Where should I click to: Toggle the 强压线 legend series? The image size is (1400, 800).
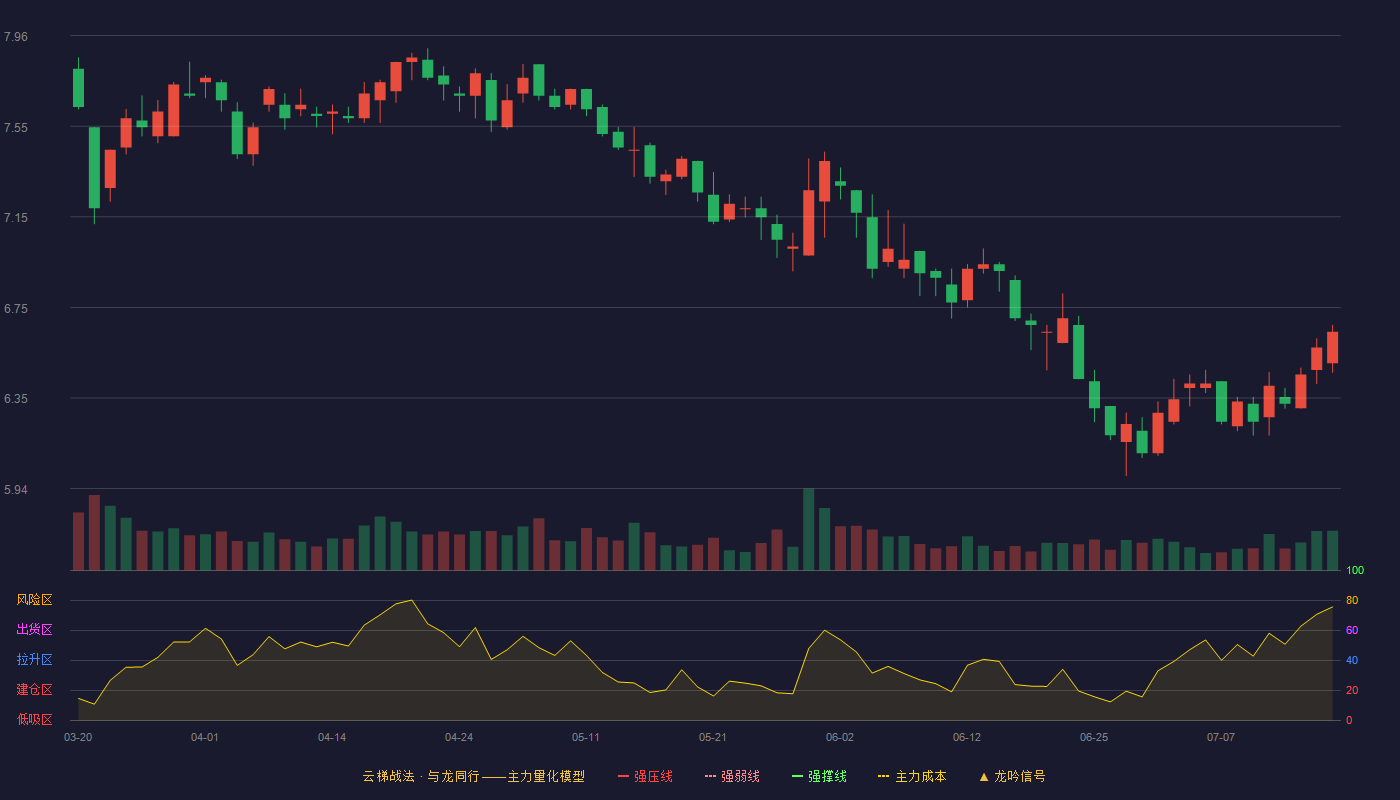pos(645,776)
